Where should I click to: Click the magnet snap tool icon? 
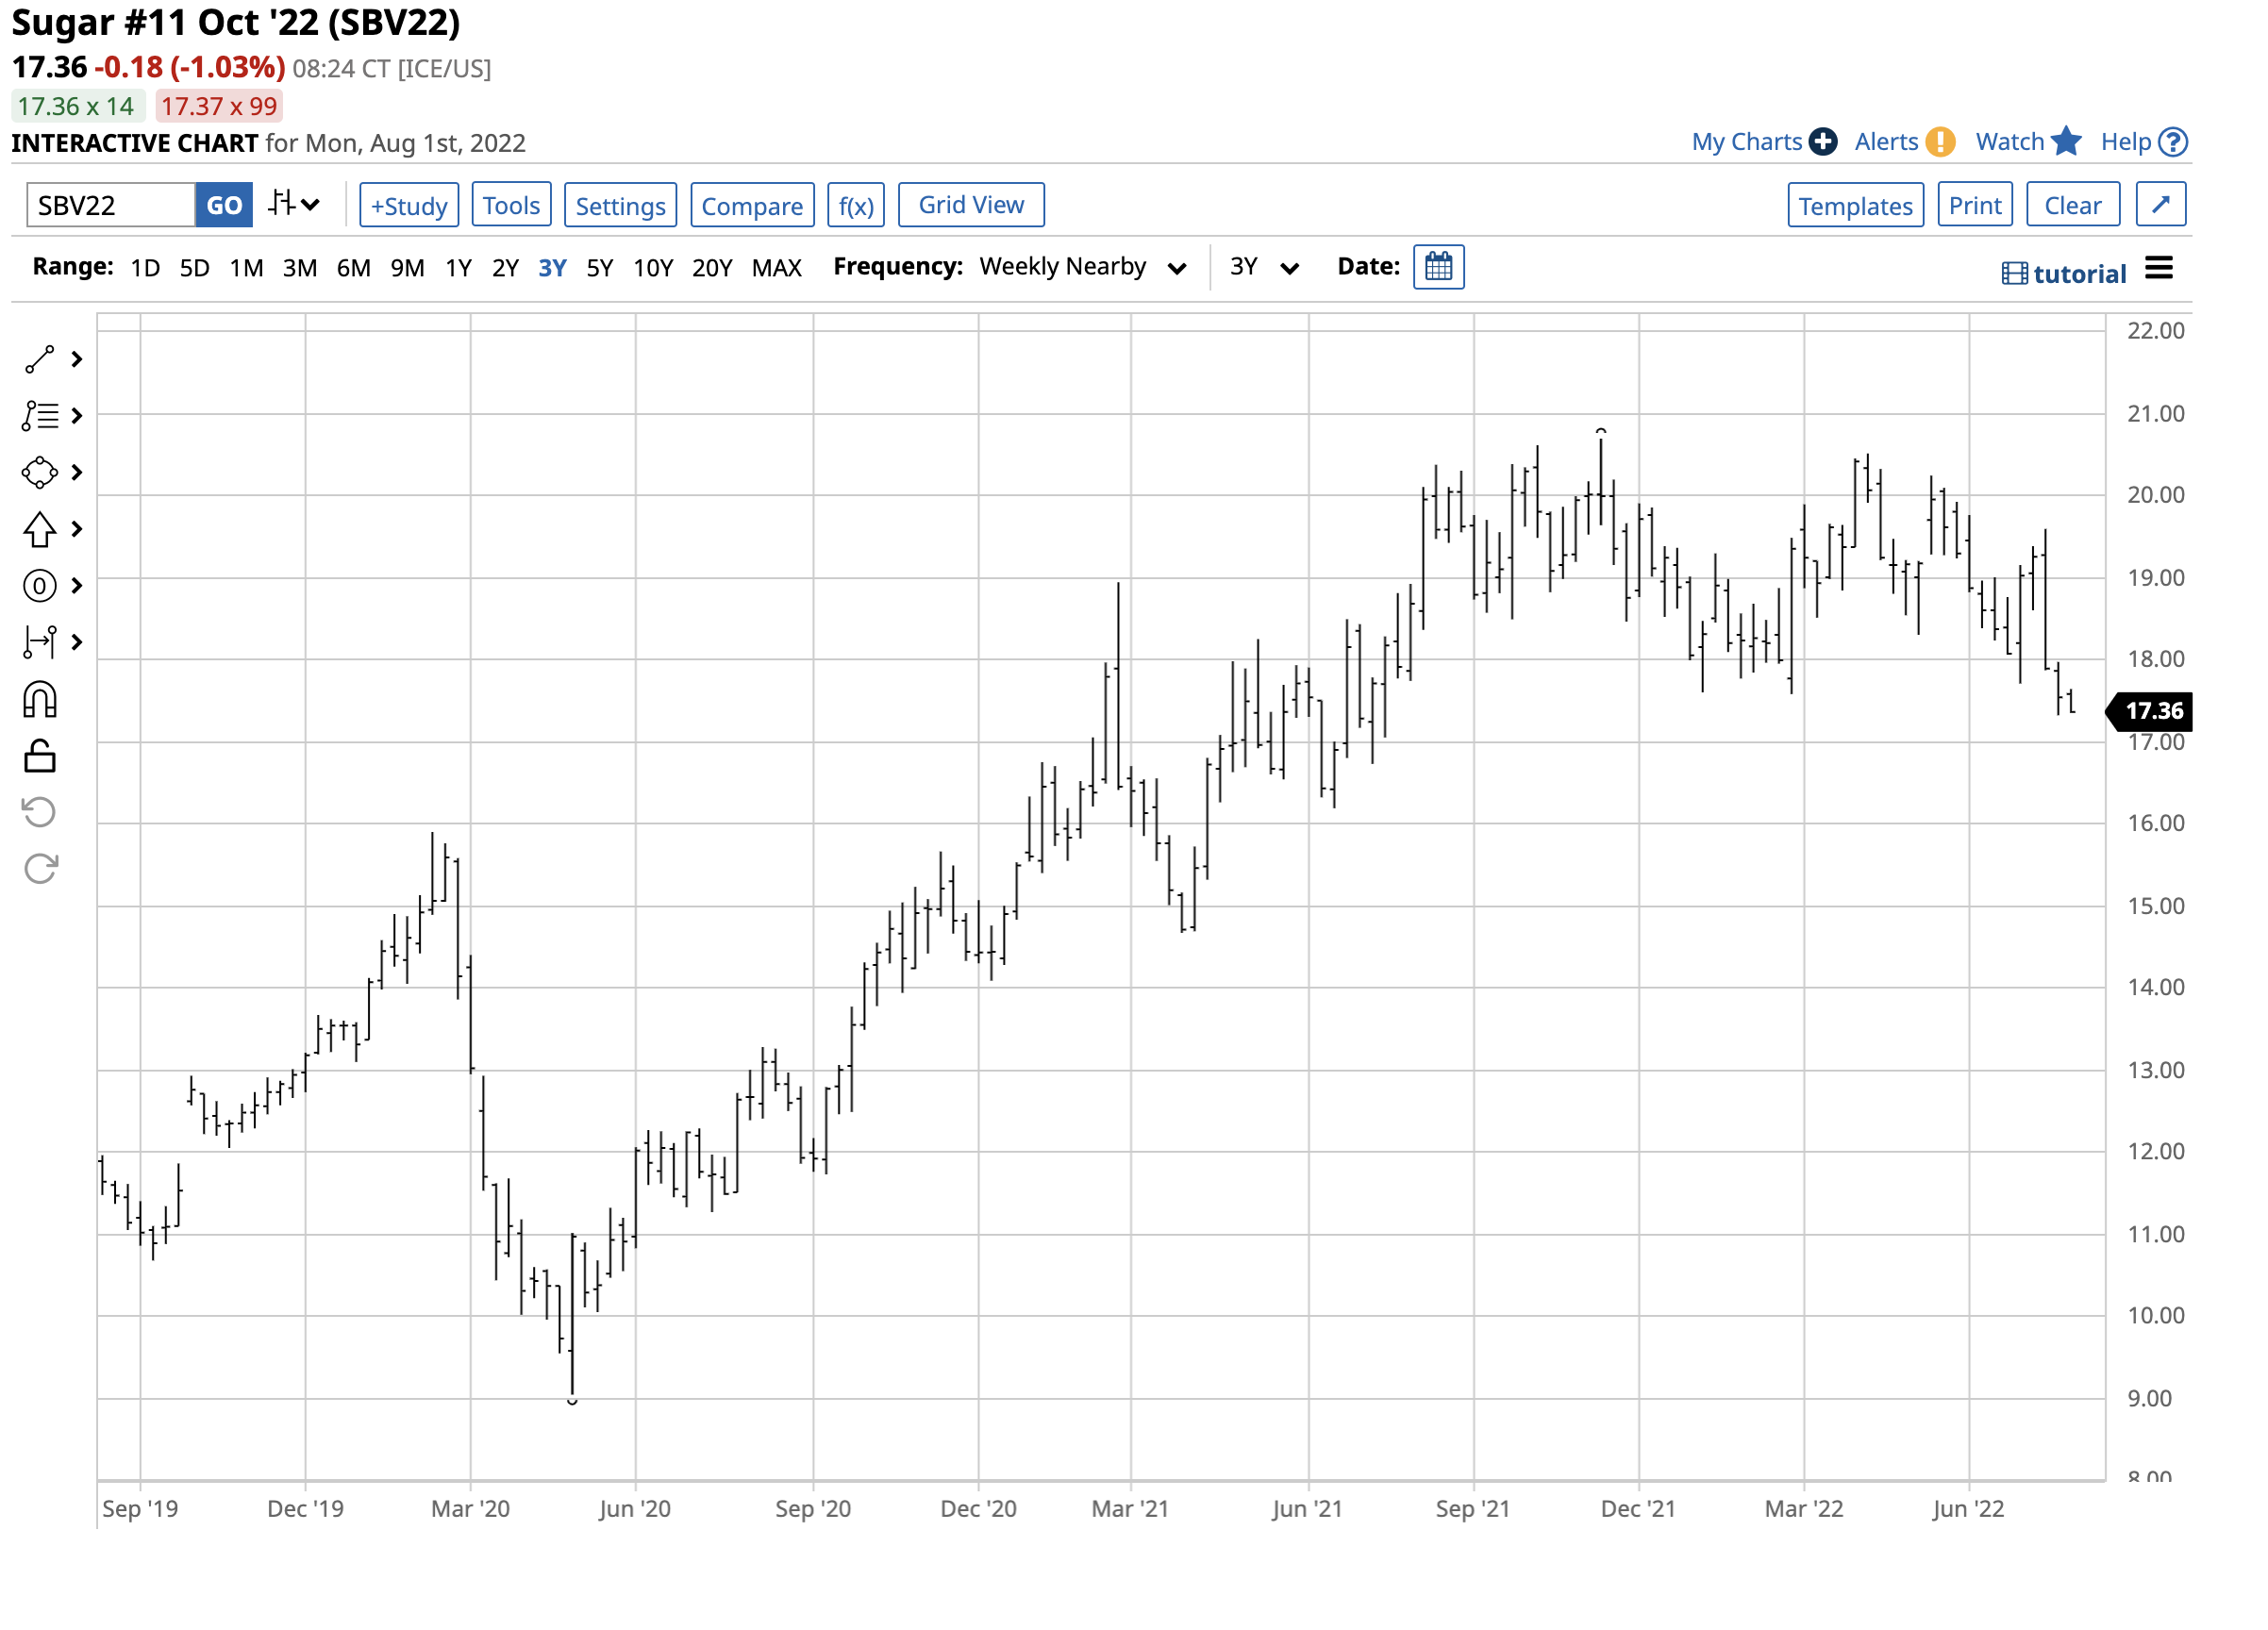point(39,701)
